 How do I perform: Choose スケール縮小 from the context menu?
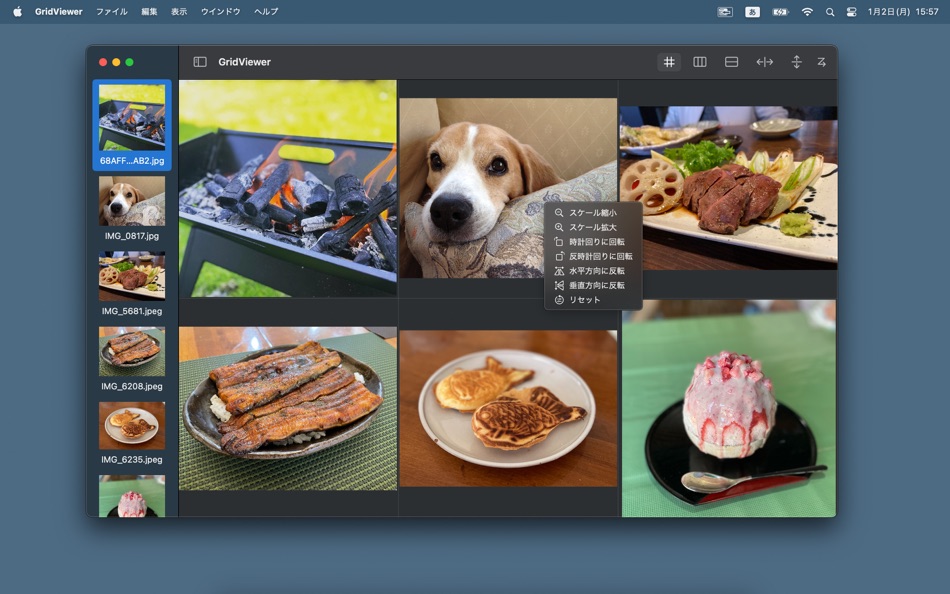pos(593,213)
